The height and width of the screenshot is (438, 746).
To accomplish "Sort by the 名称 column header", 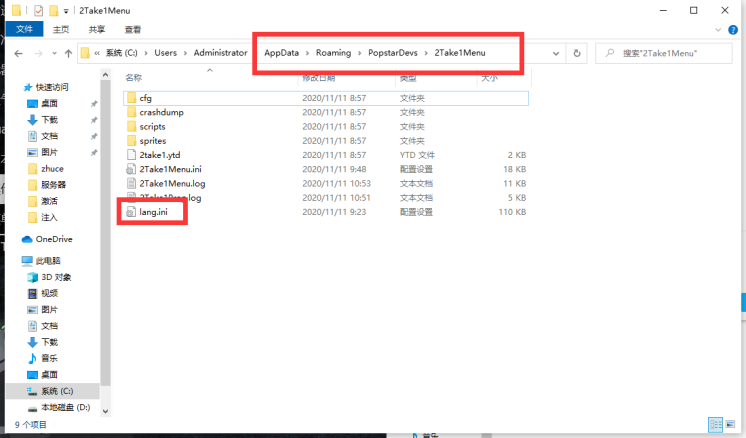I will 134,78.
